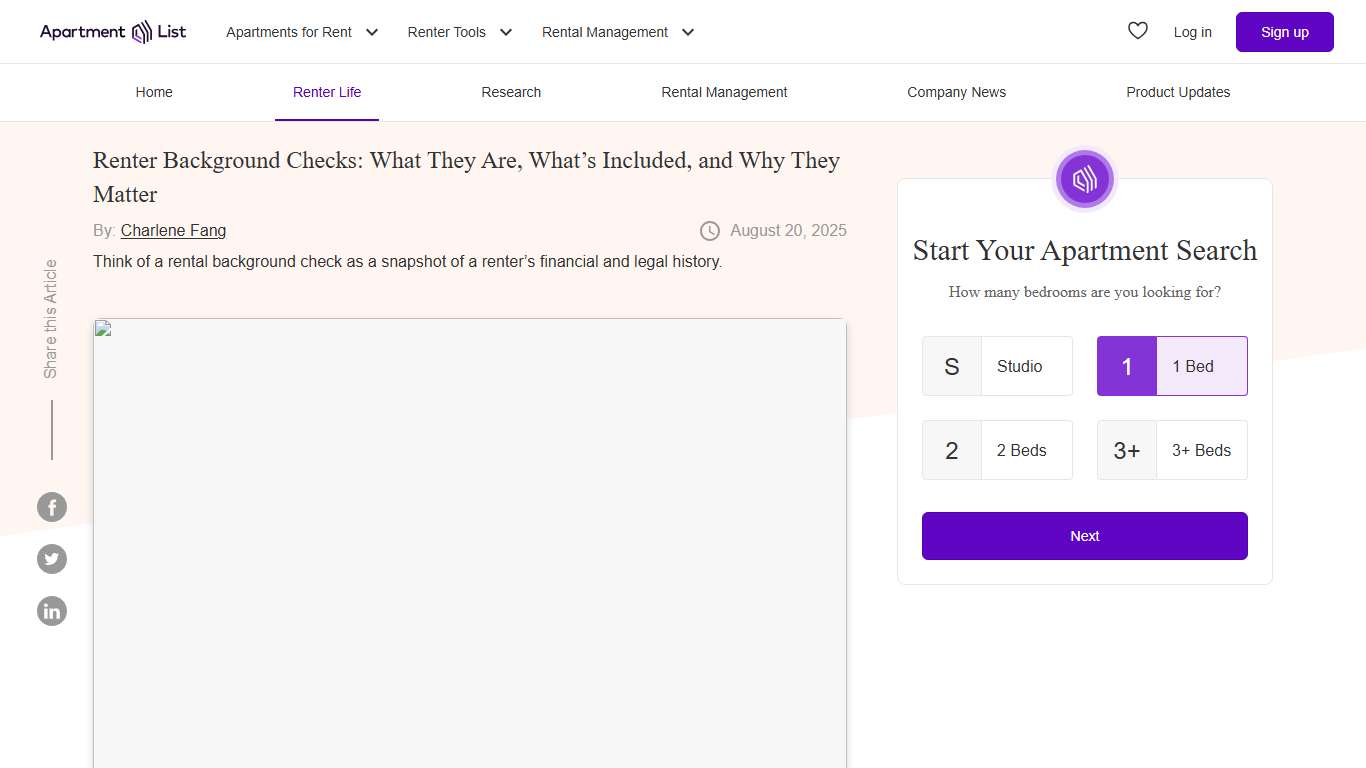The image size is (1366, 768).
Task: Share the article on LinkedIn
Action: 52,611
